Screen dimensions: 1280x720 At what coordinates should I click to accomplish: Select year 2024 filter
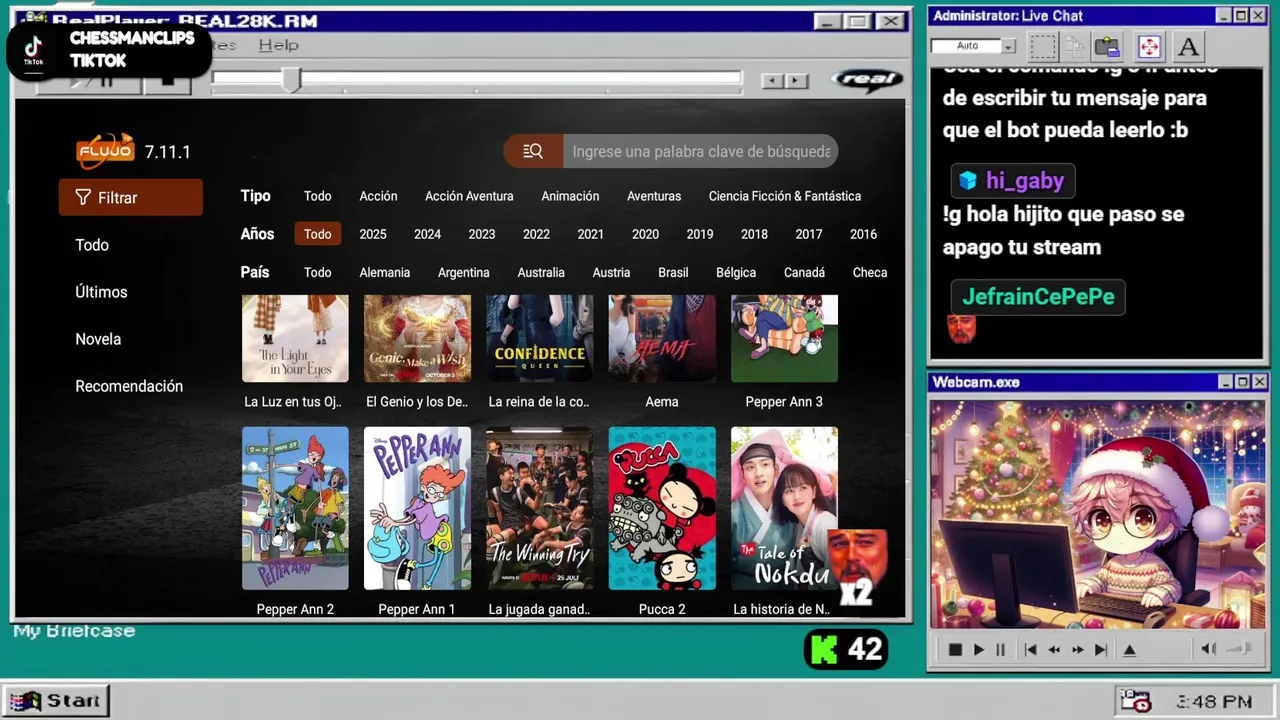(427, 234)
